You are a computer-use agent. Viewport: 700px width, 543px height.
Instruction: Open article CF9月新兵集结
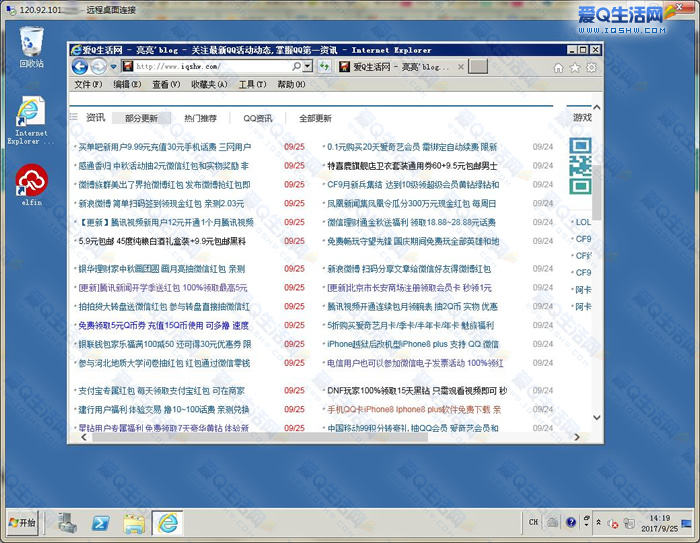(413, 184)
